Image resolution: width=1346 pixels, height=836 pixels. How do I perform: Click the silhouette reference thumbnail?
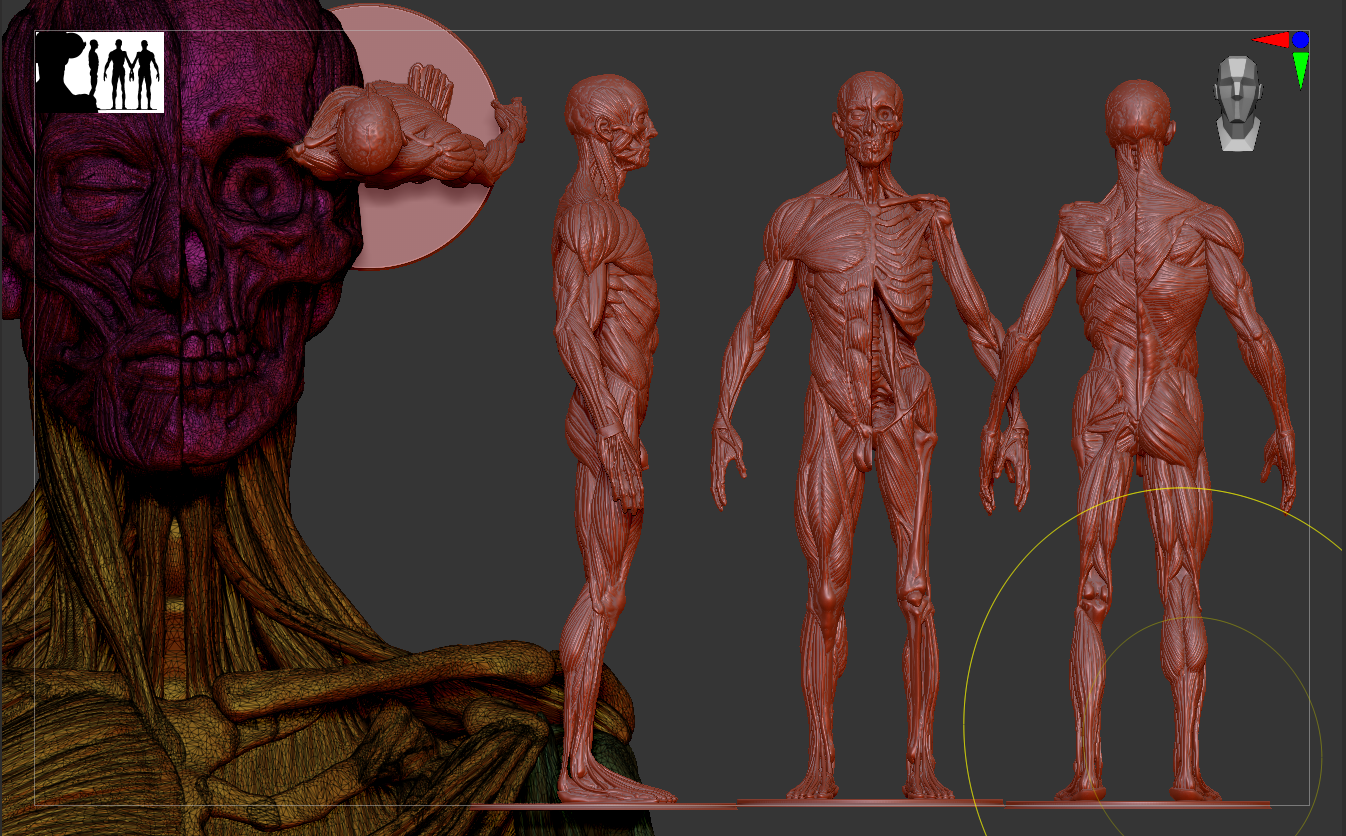click(100, 72)
